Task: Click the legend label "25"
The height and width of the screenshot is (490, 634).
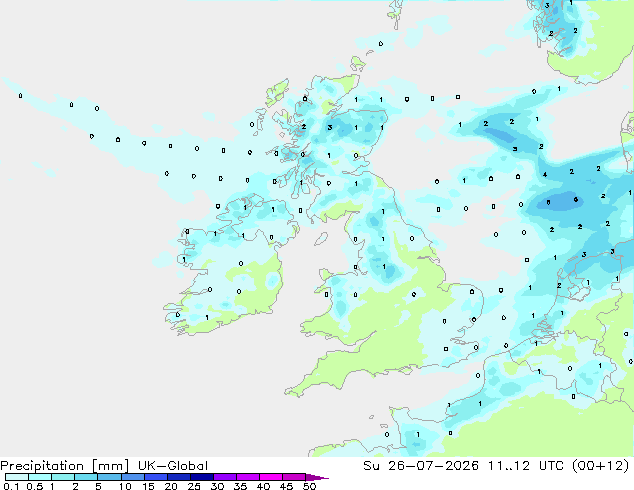Action: [194, 486]
